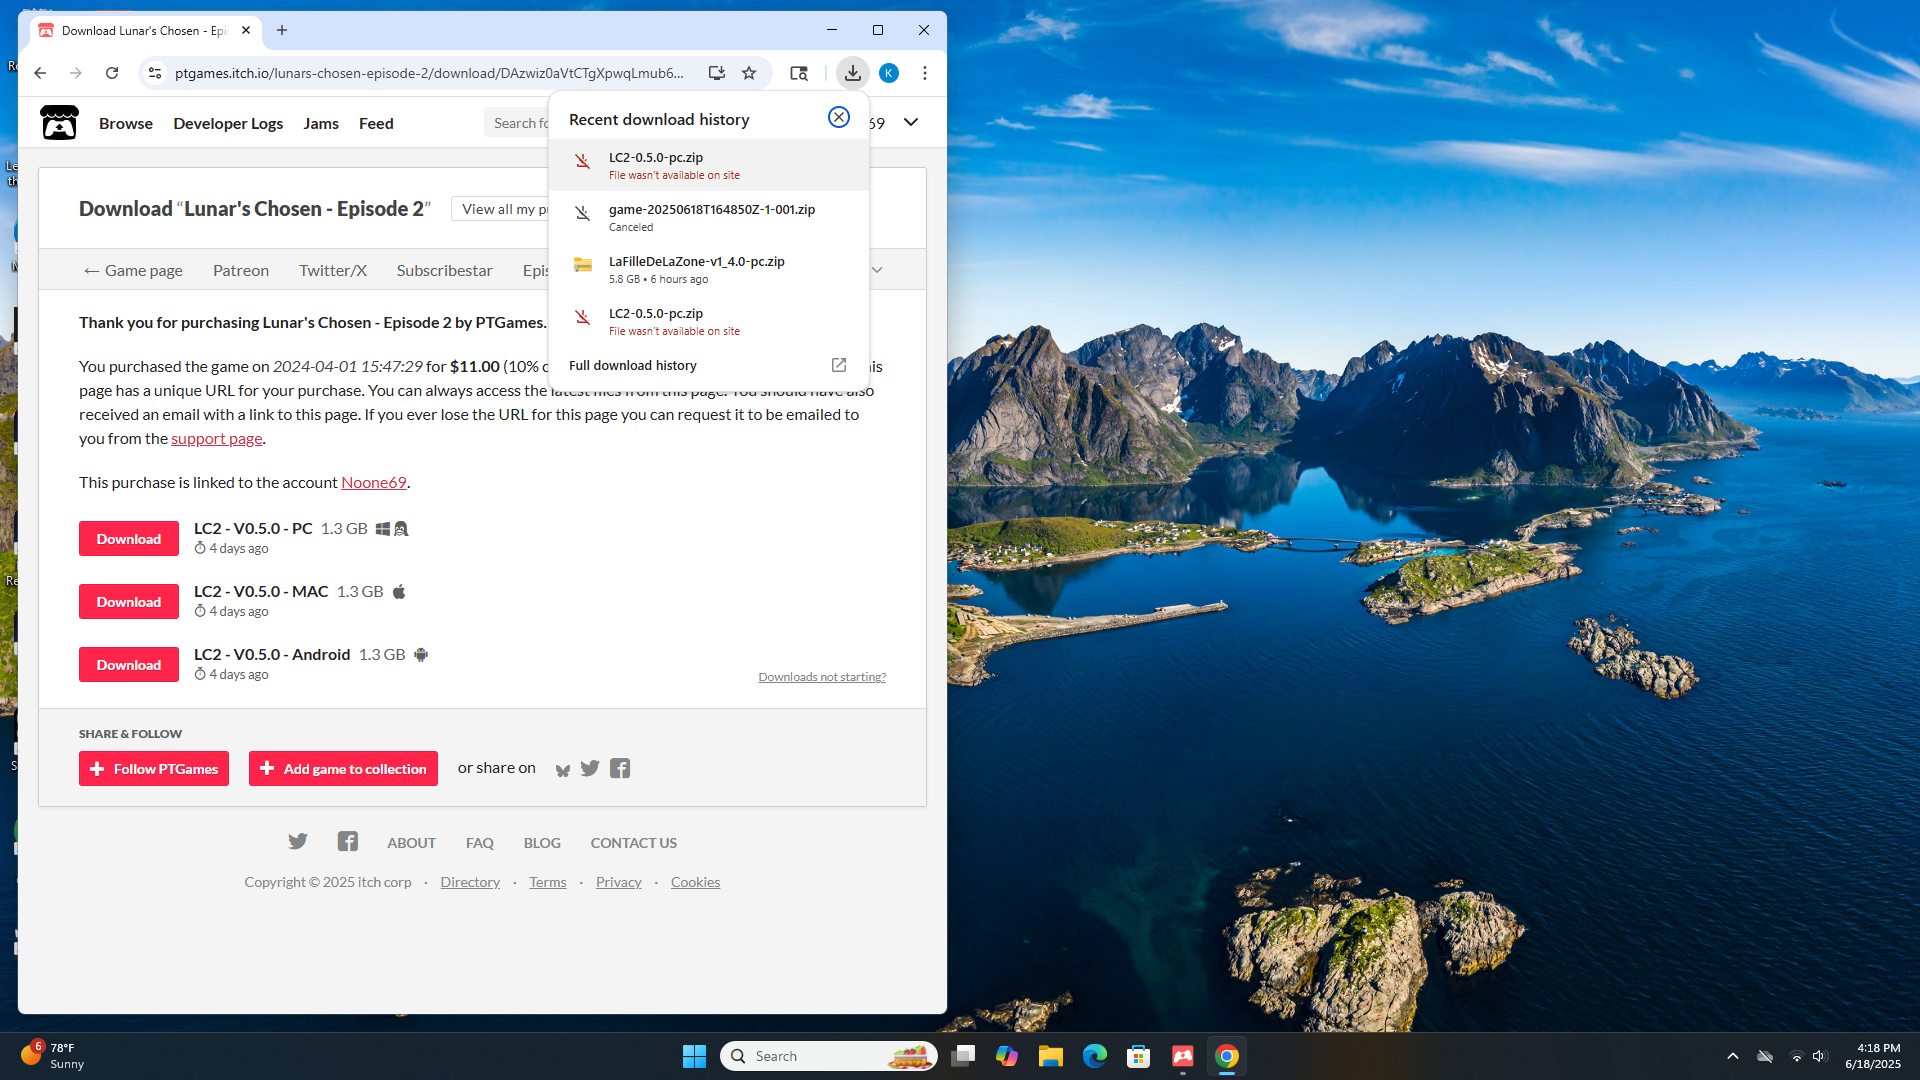Return to Game page link
1920x1080 pixels.
click(133, 270)
